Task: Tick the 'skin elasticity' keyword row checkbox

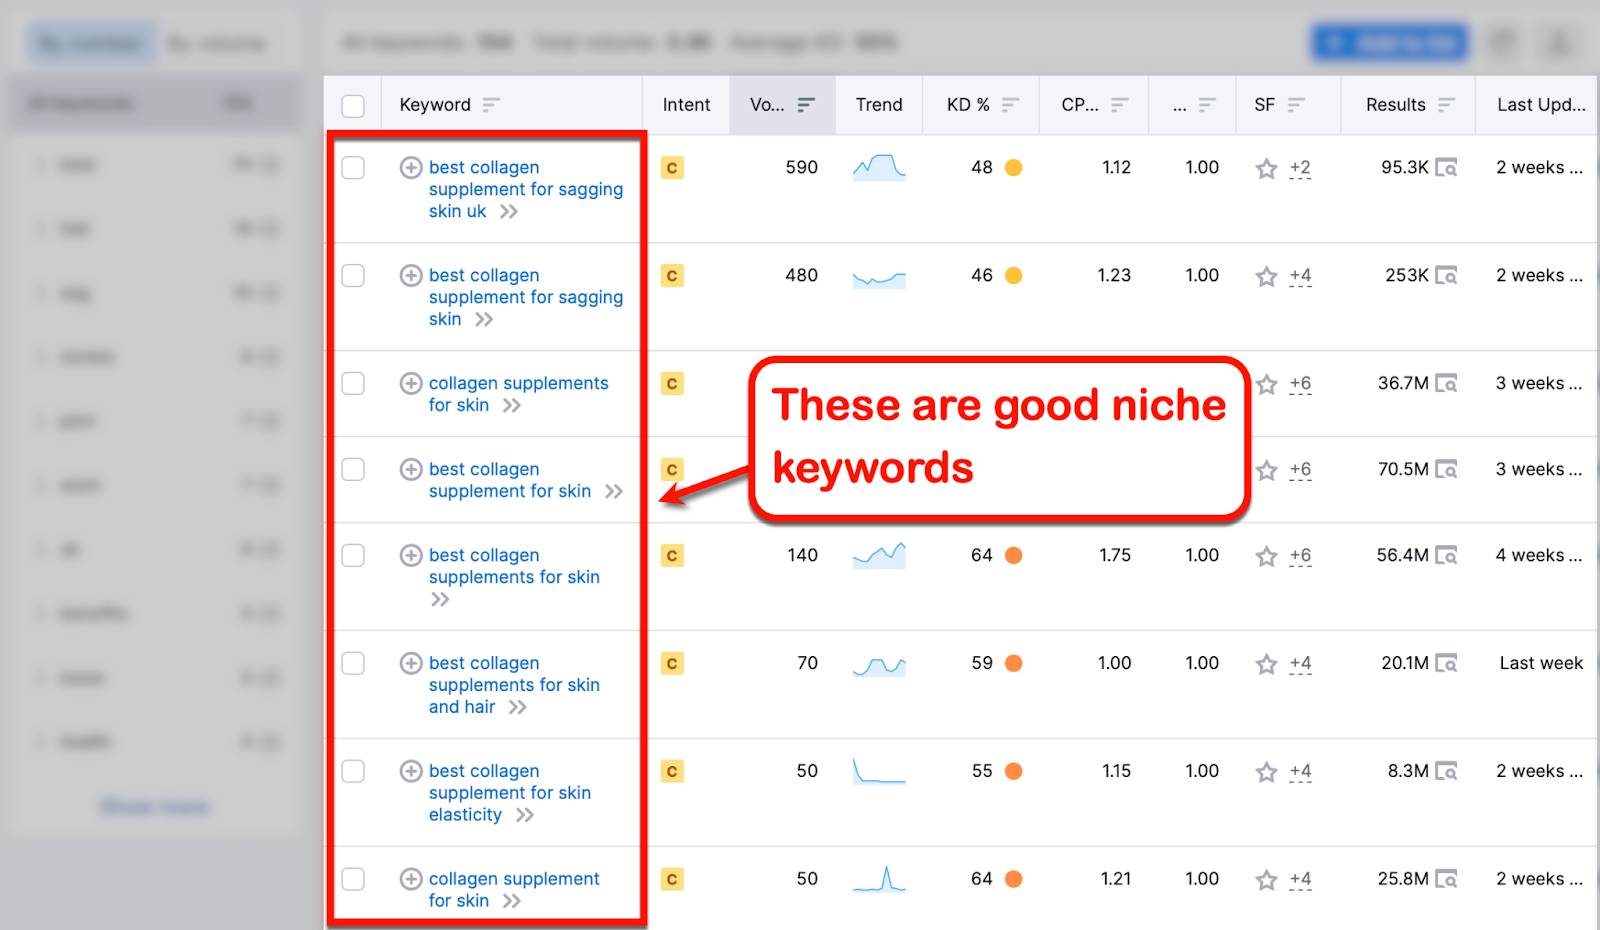Action: (353, 772)
